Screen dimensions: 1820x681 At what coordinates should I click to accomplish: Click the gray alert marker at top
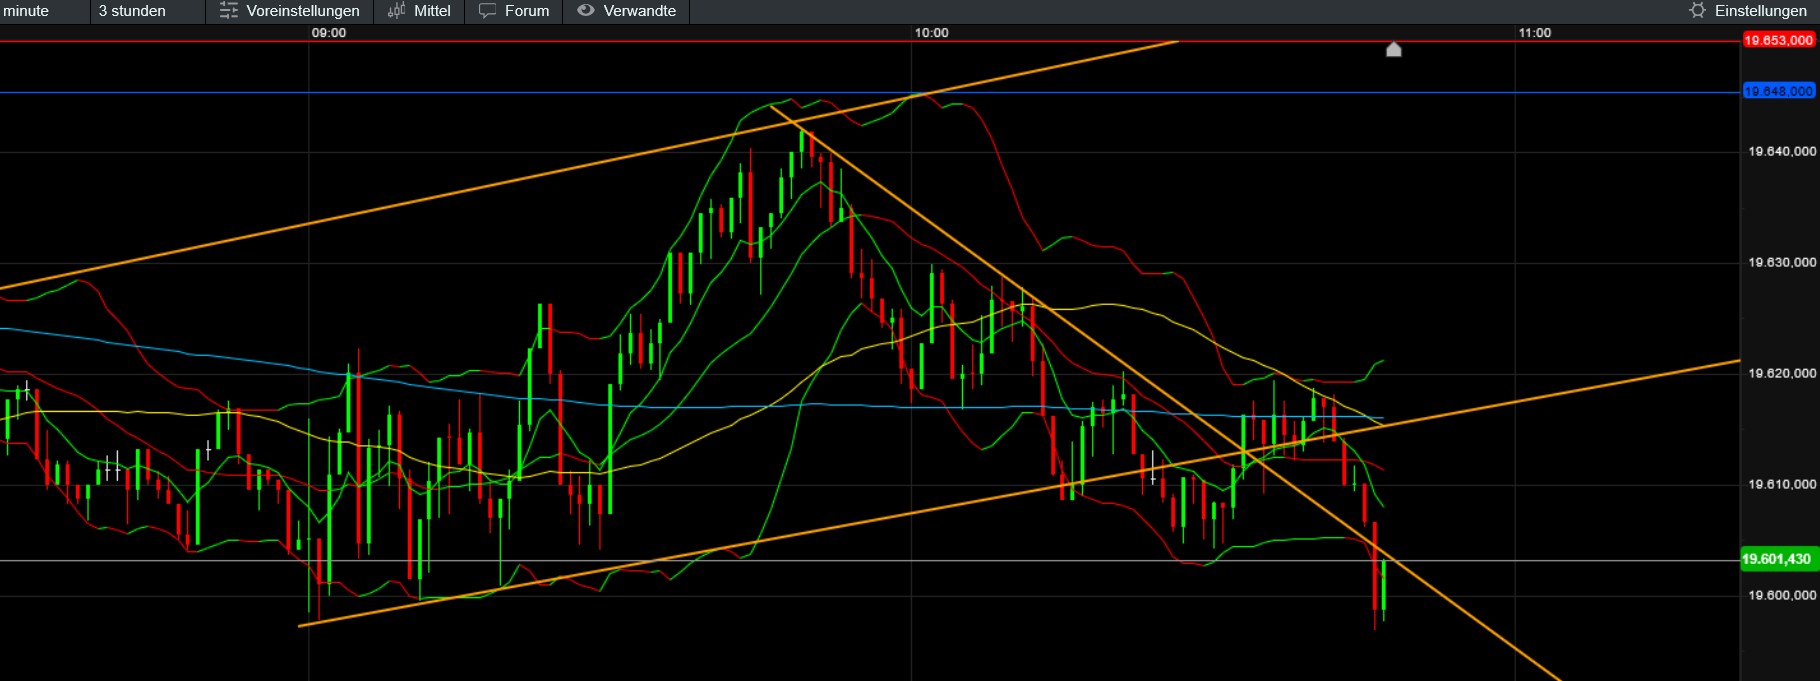[1393, 49]
